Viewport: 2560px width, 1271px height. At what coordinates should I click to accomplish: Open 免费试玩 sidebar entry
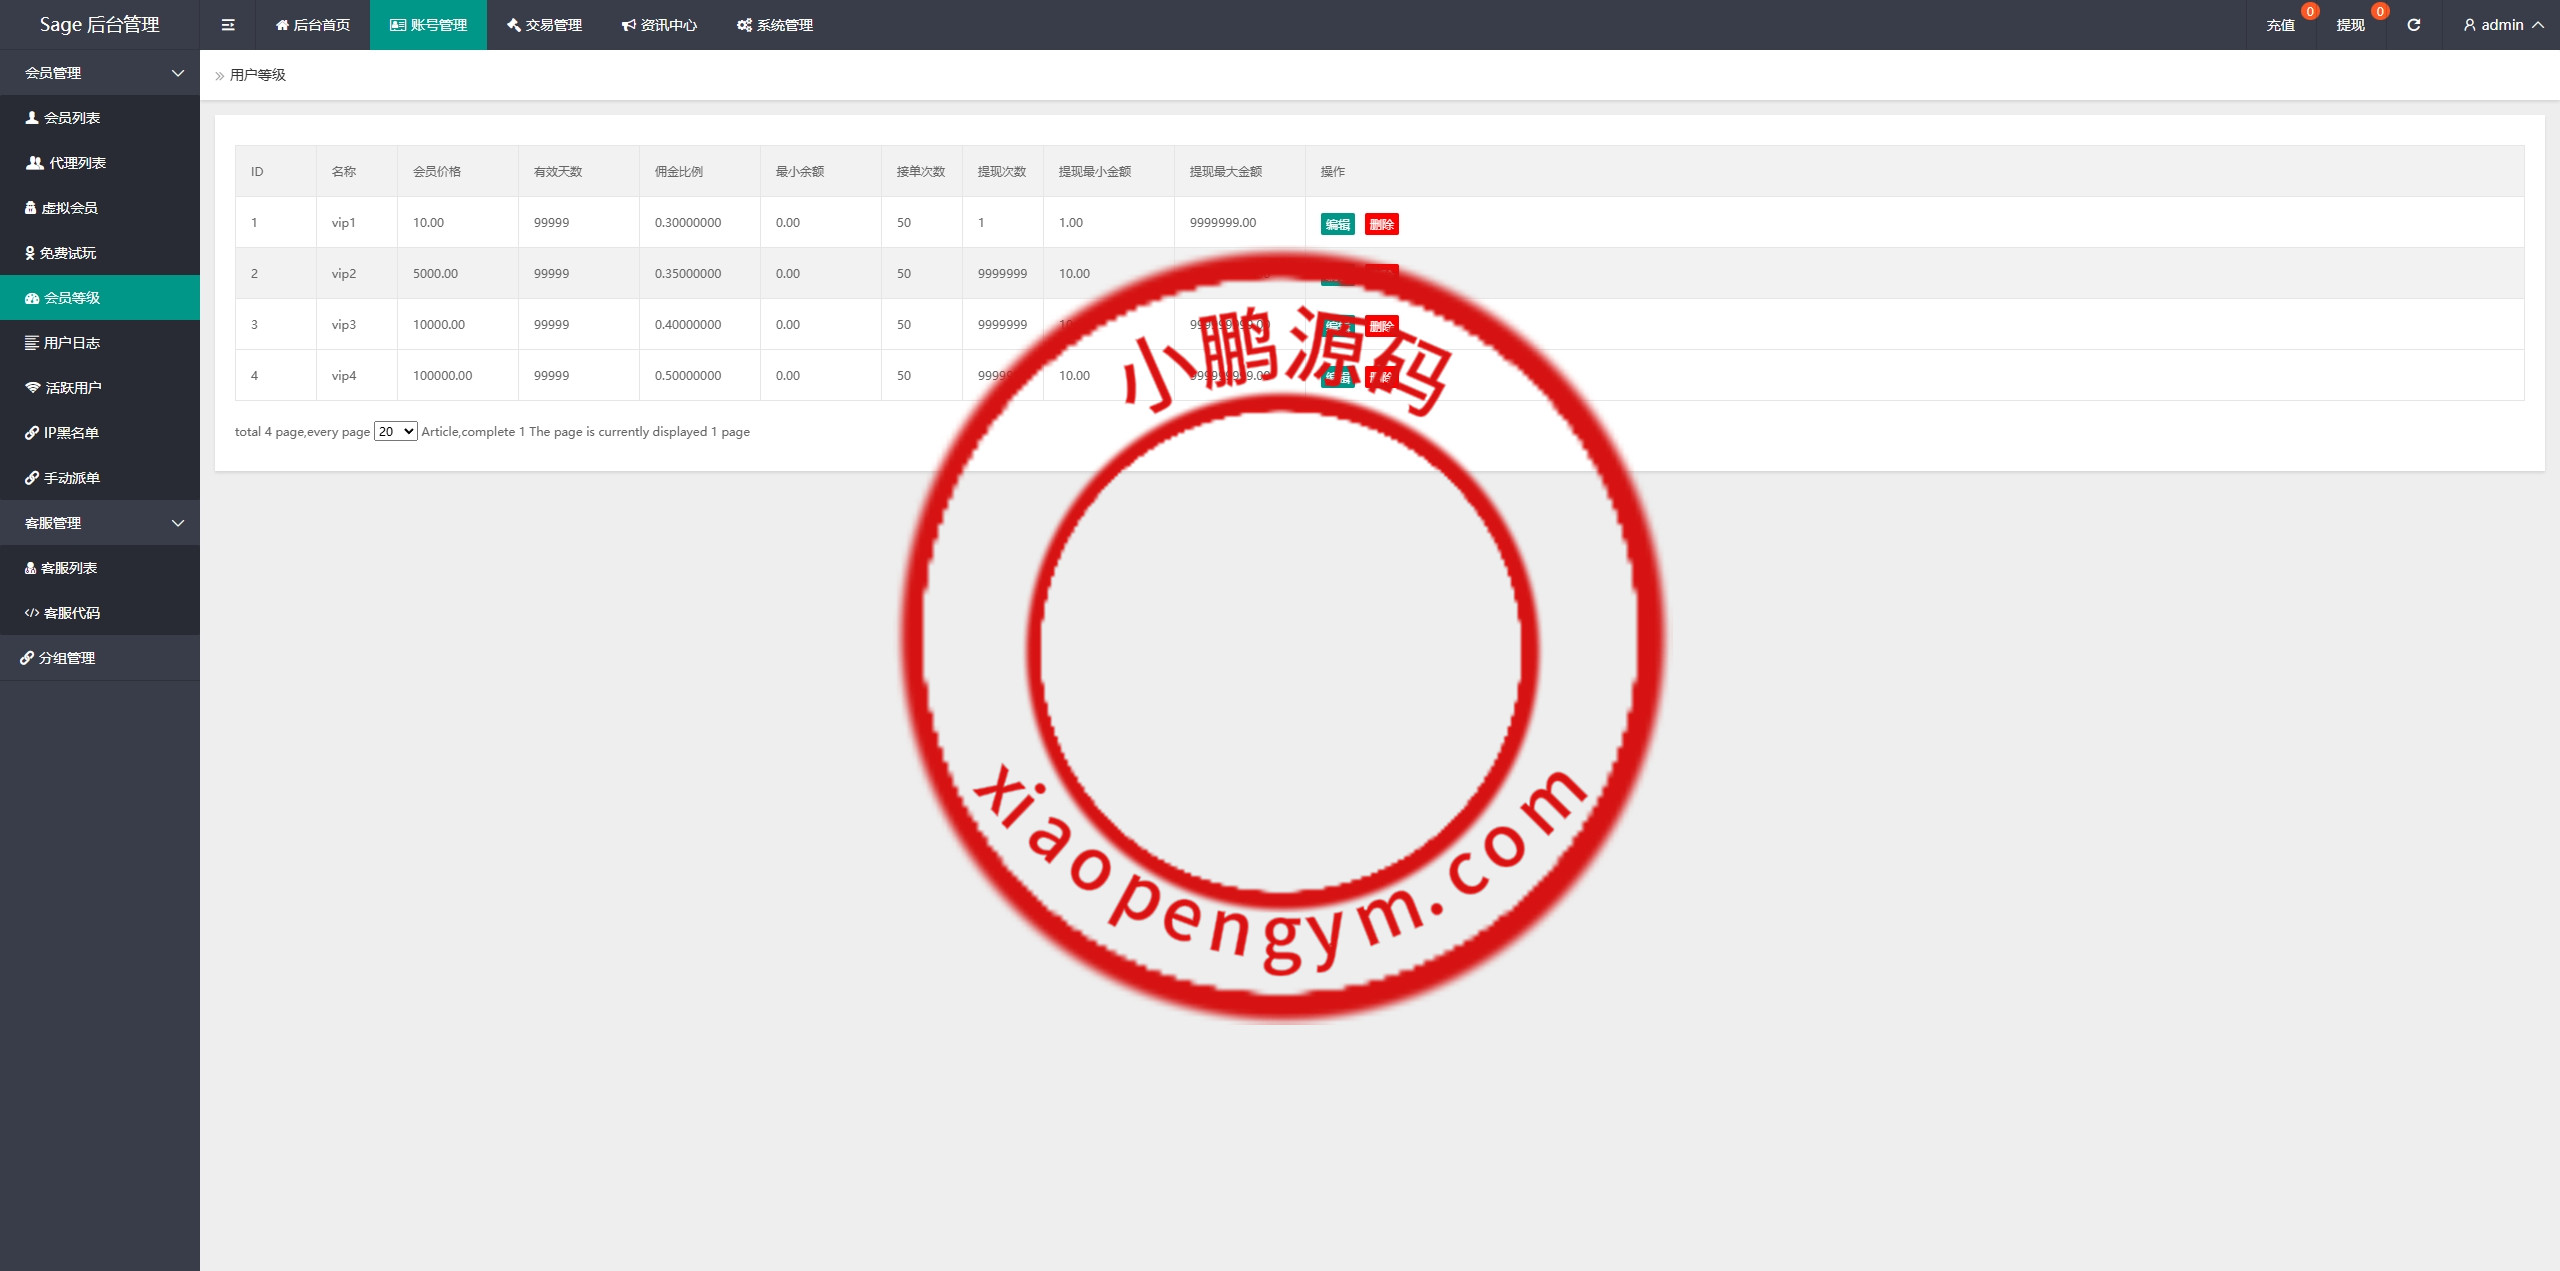click(x=67, y=253)
